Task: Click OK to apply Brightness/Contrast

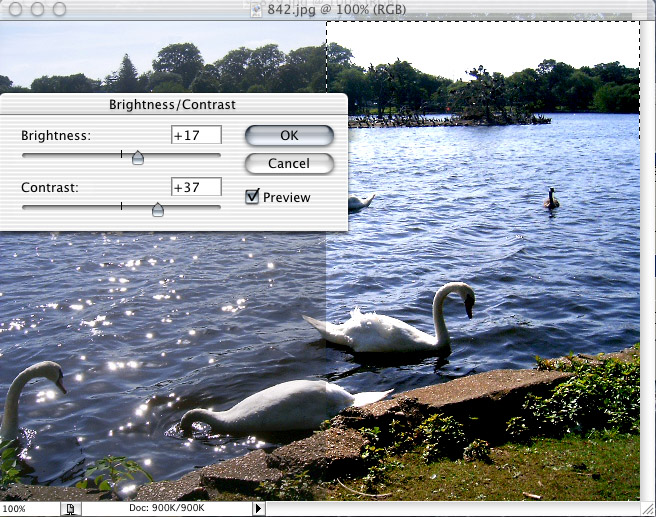Action: pos(288,135)
